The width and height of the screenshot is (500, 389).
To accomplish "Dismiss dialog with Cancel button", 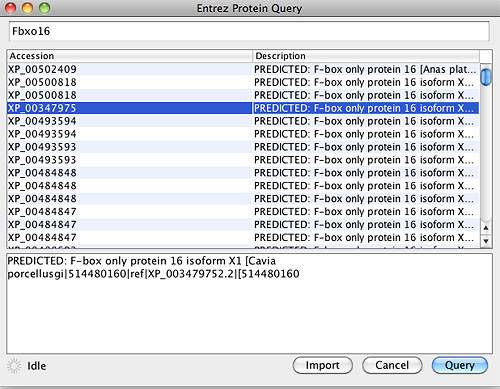I will [x=392, y=365].
